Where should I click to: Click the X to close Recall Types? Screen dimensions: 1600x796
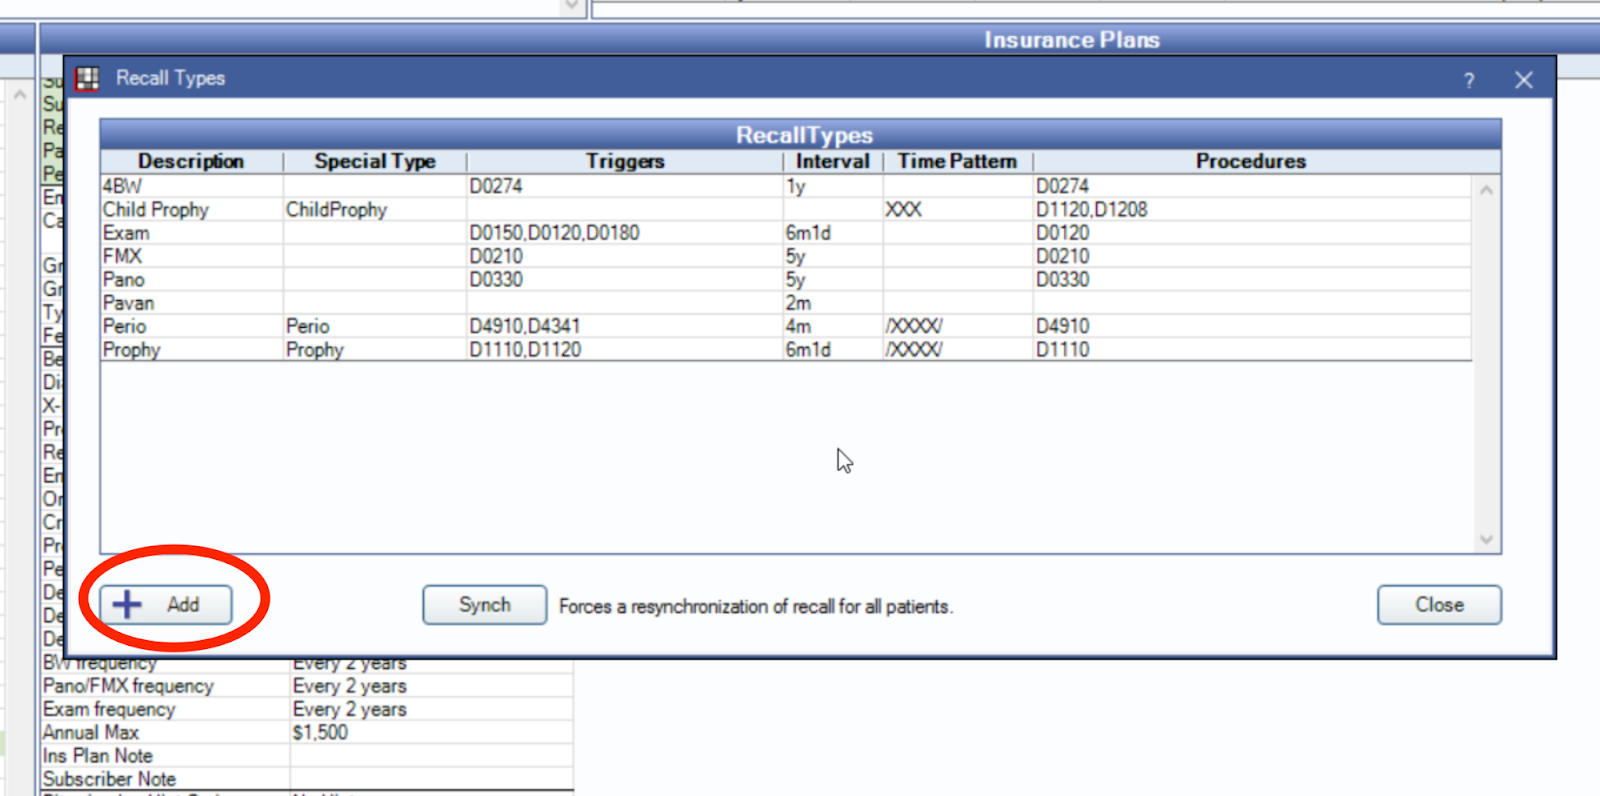[1523, 80]
